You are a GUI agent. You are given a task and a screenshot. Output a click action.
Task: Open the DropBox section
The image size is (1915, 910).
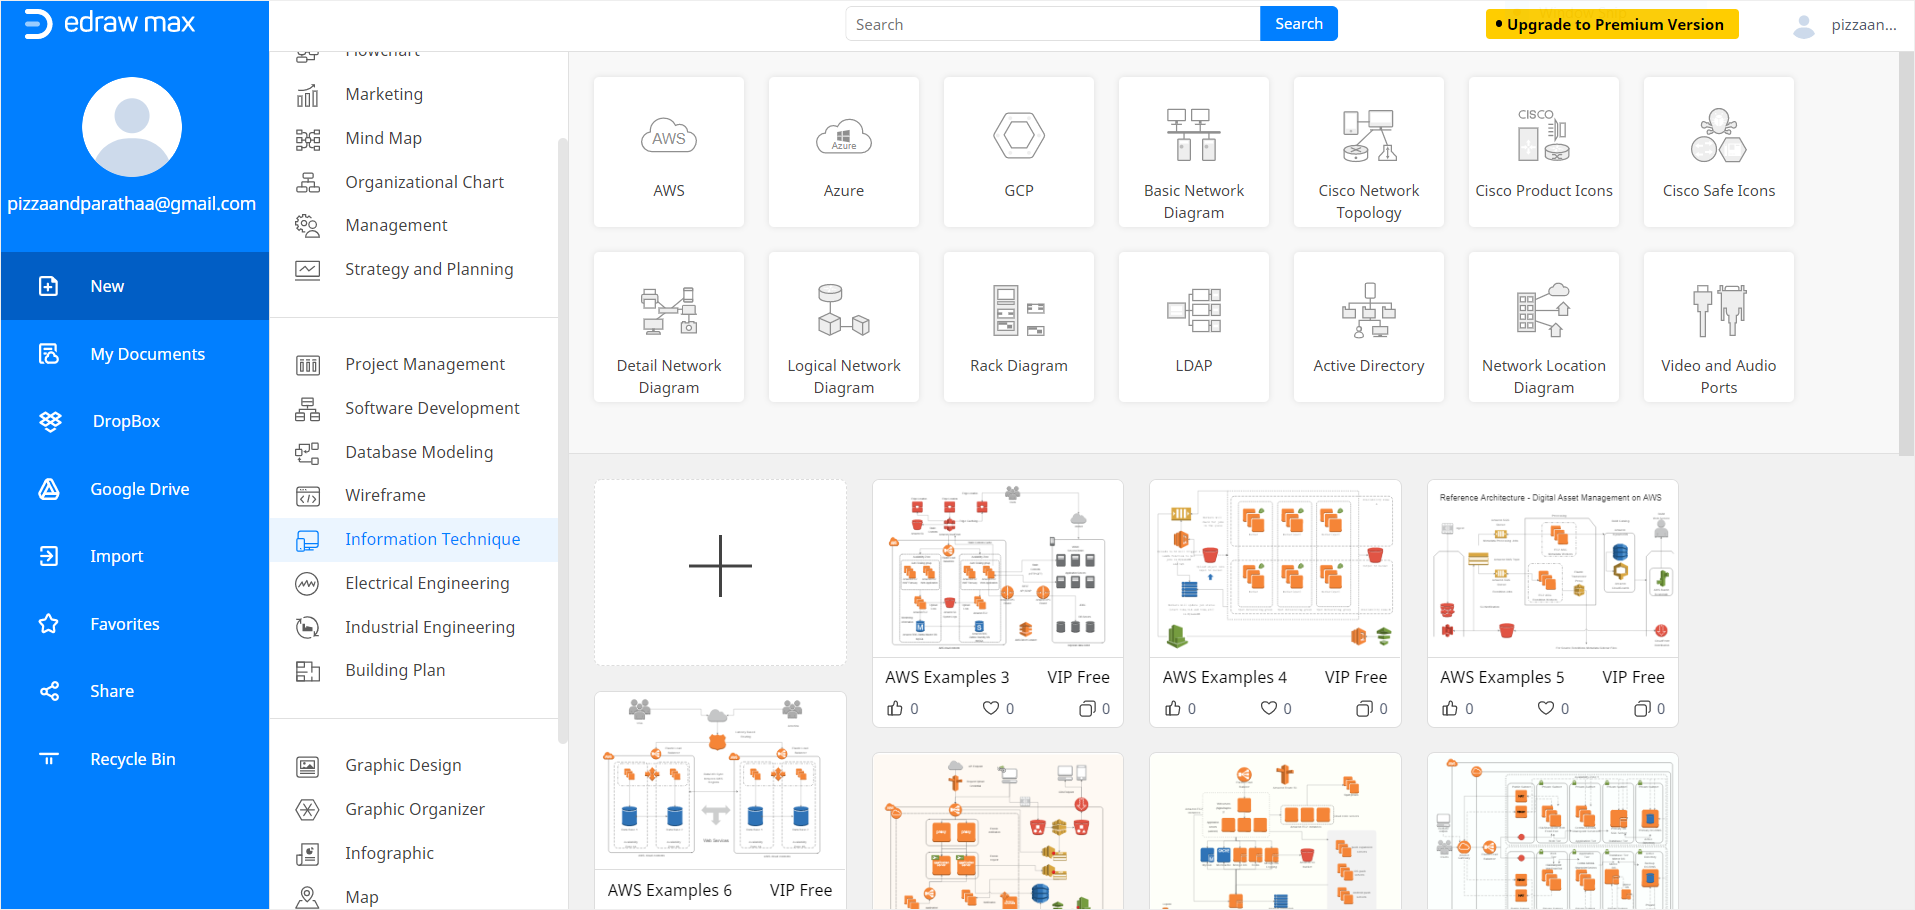click(x=135, y=421)
